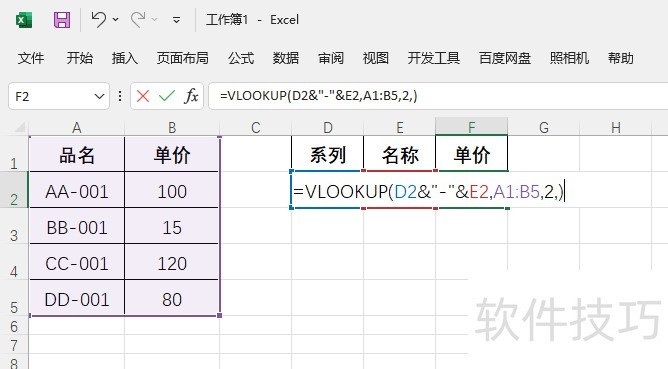
Task: Open the 百度网盘 tab
Action: 504,58
